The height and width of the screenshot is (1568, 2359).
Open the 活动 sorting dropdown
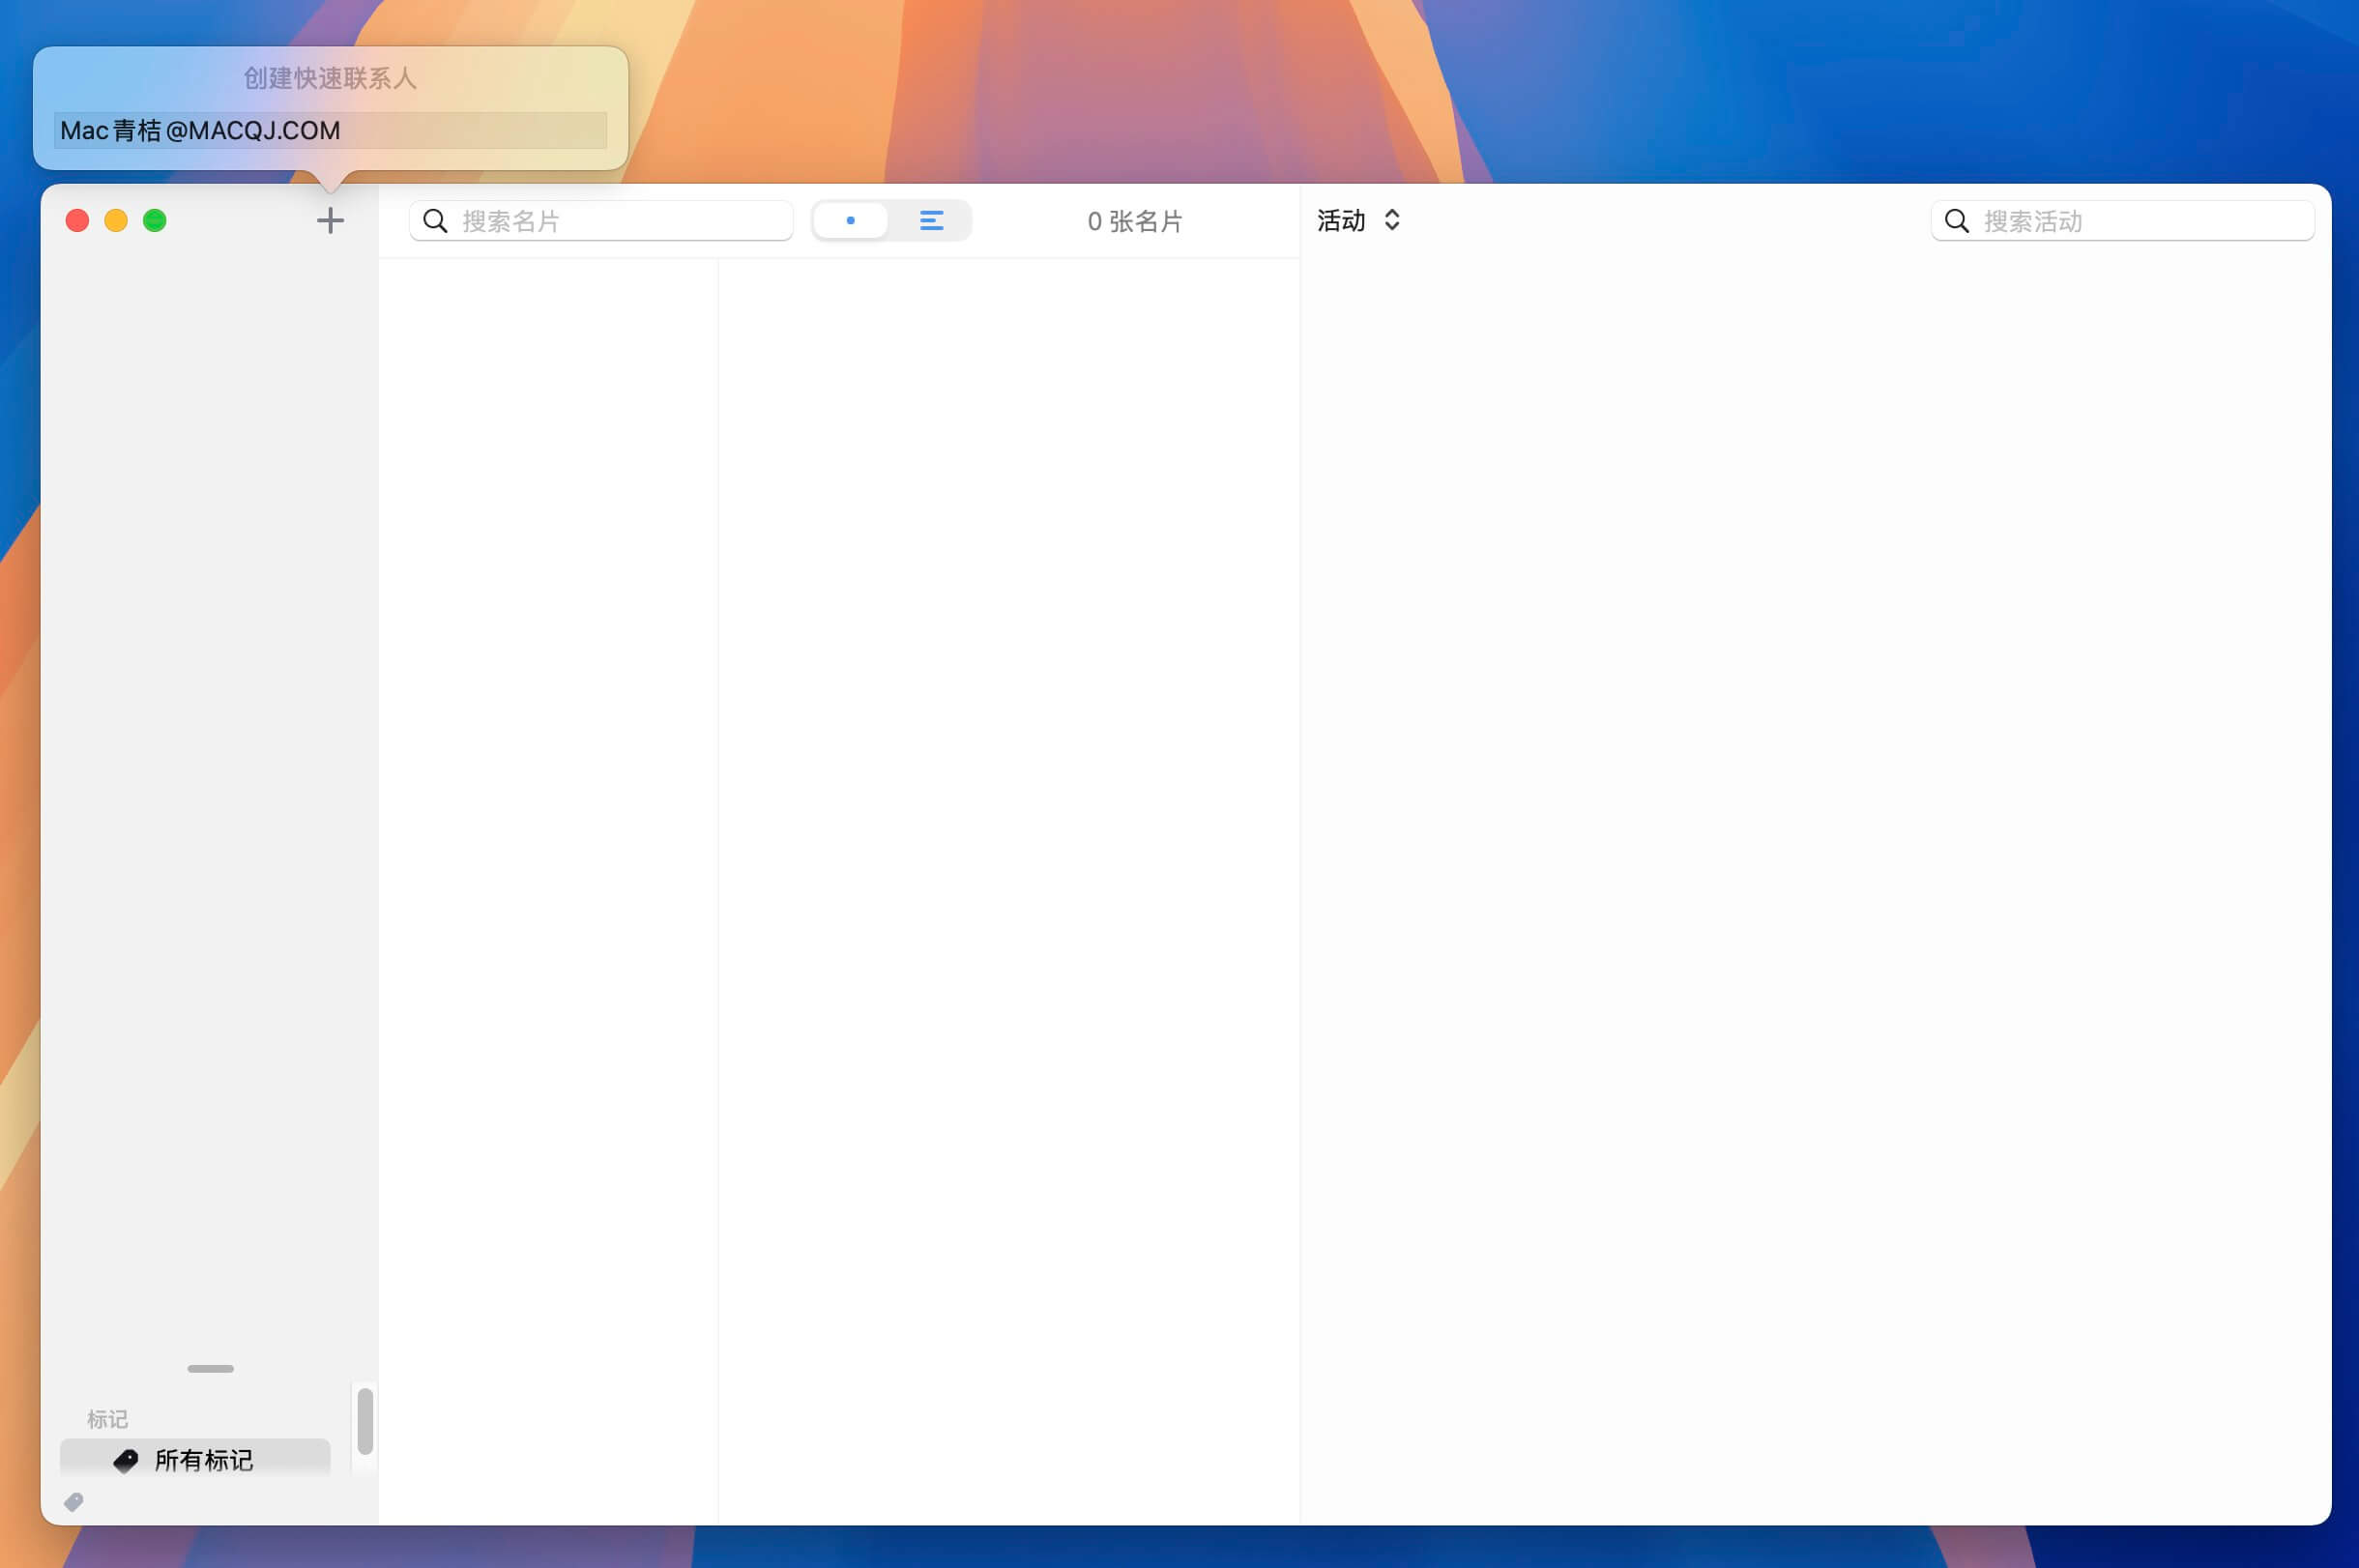[x=1360, y=220]
